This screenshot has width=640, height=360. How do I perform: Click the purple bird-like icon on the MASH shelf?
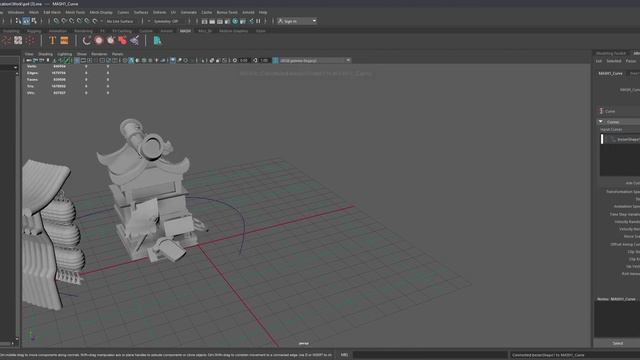point(134,40)
